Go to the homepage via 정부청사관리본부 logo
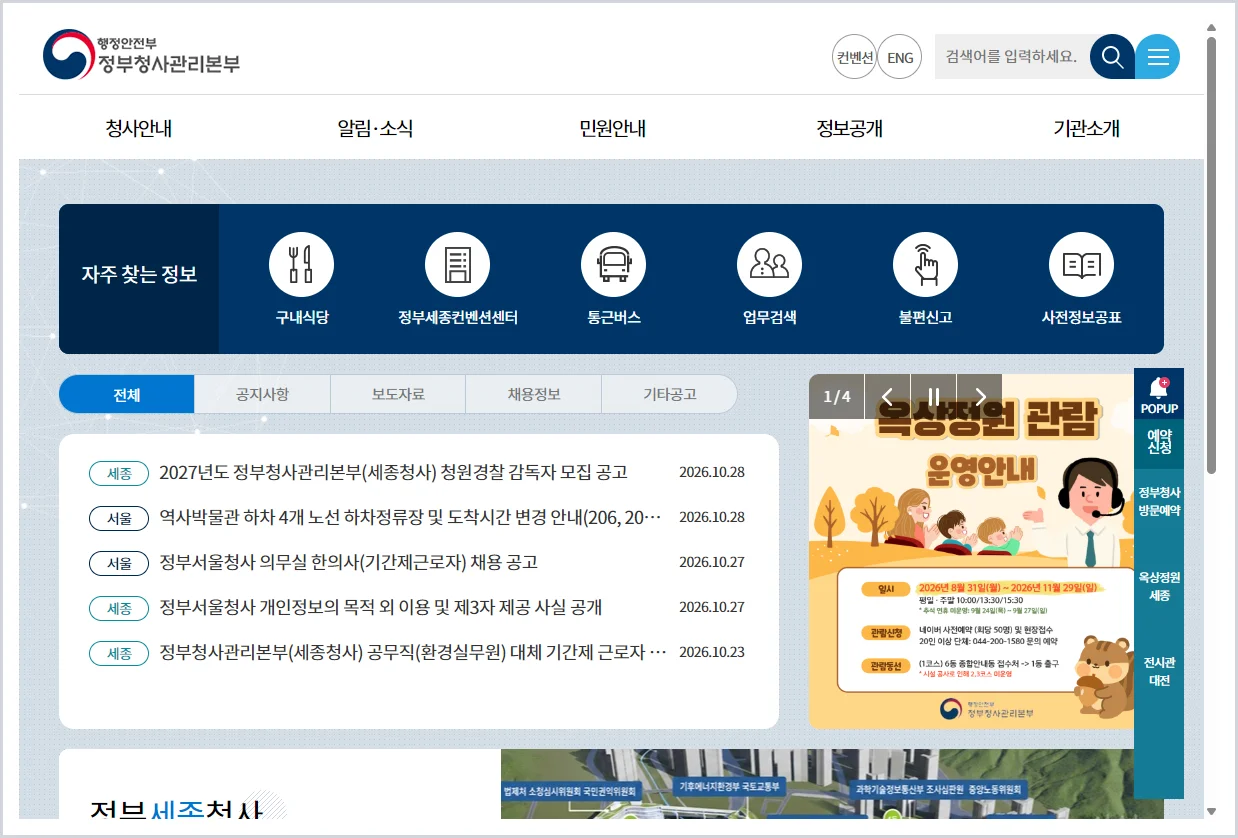The height and width of the screenshot is (838, 1238). pyautogui.click(x=141, y=55)
